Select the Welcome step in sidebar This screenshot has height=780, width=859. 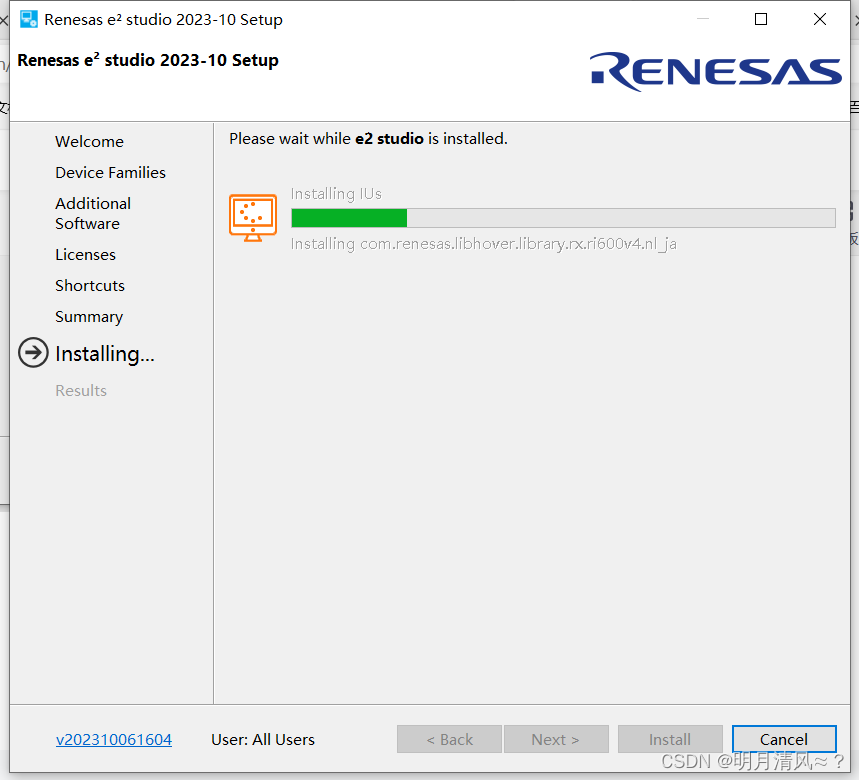click(x=89, y=141)
